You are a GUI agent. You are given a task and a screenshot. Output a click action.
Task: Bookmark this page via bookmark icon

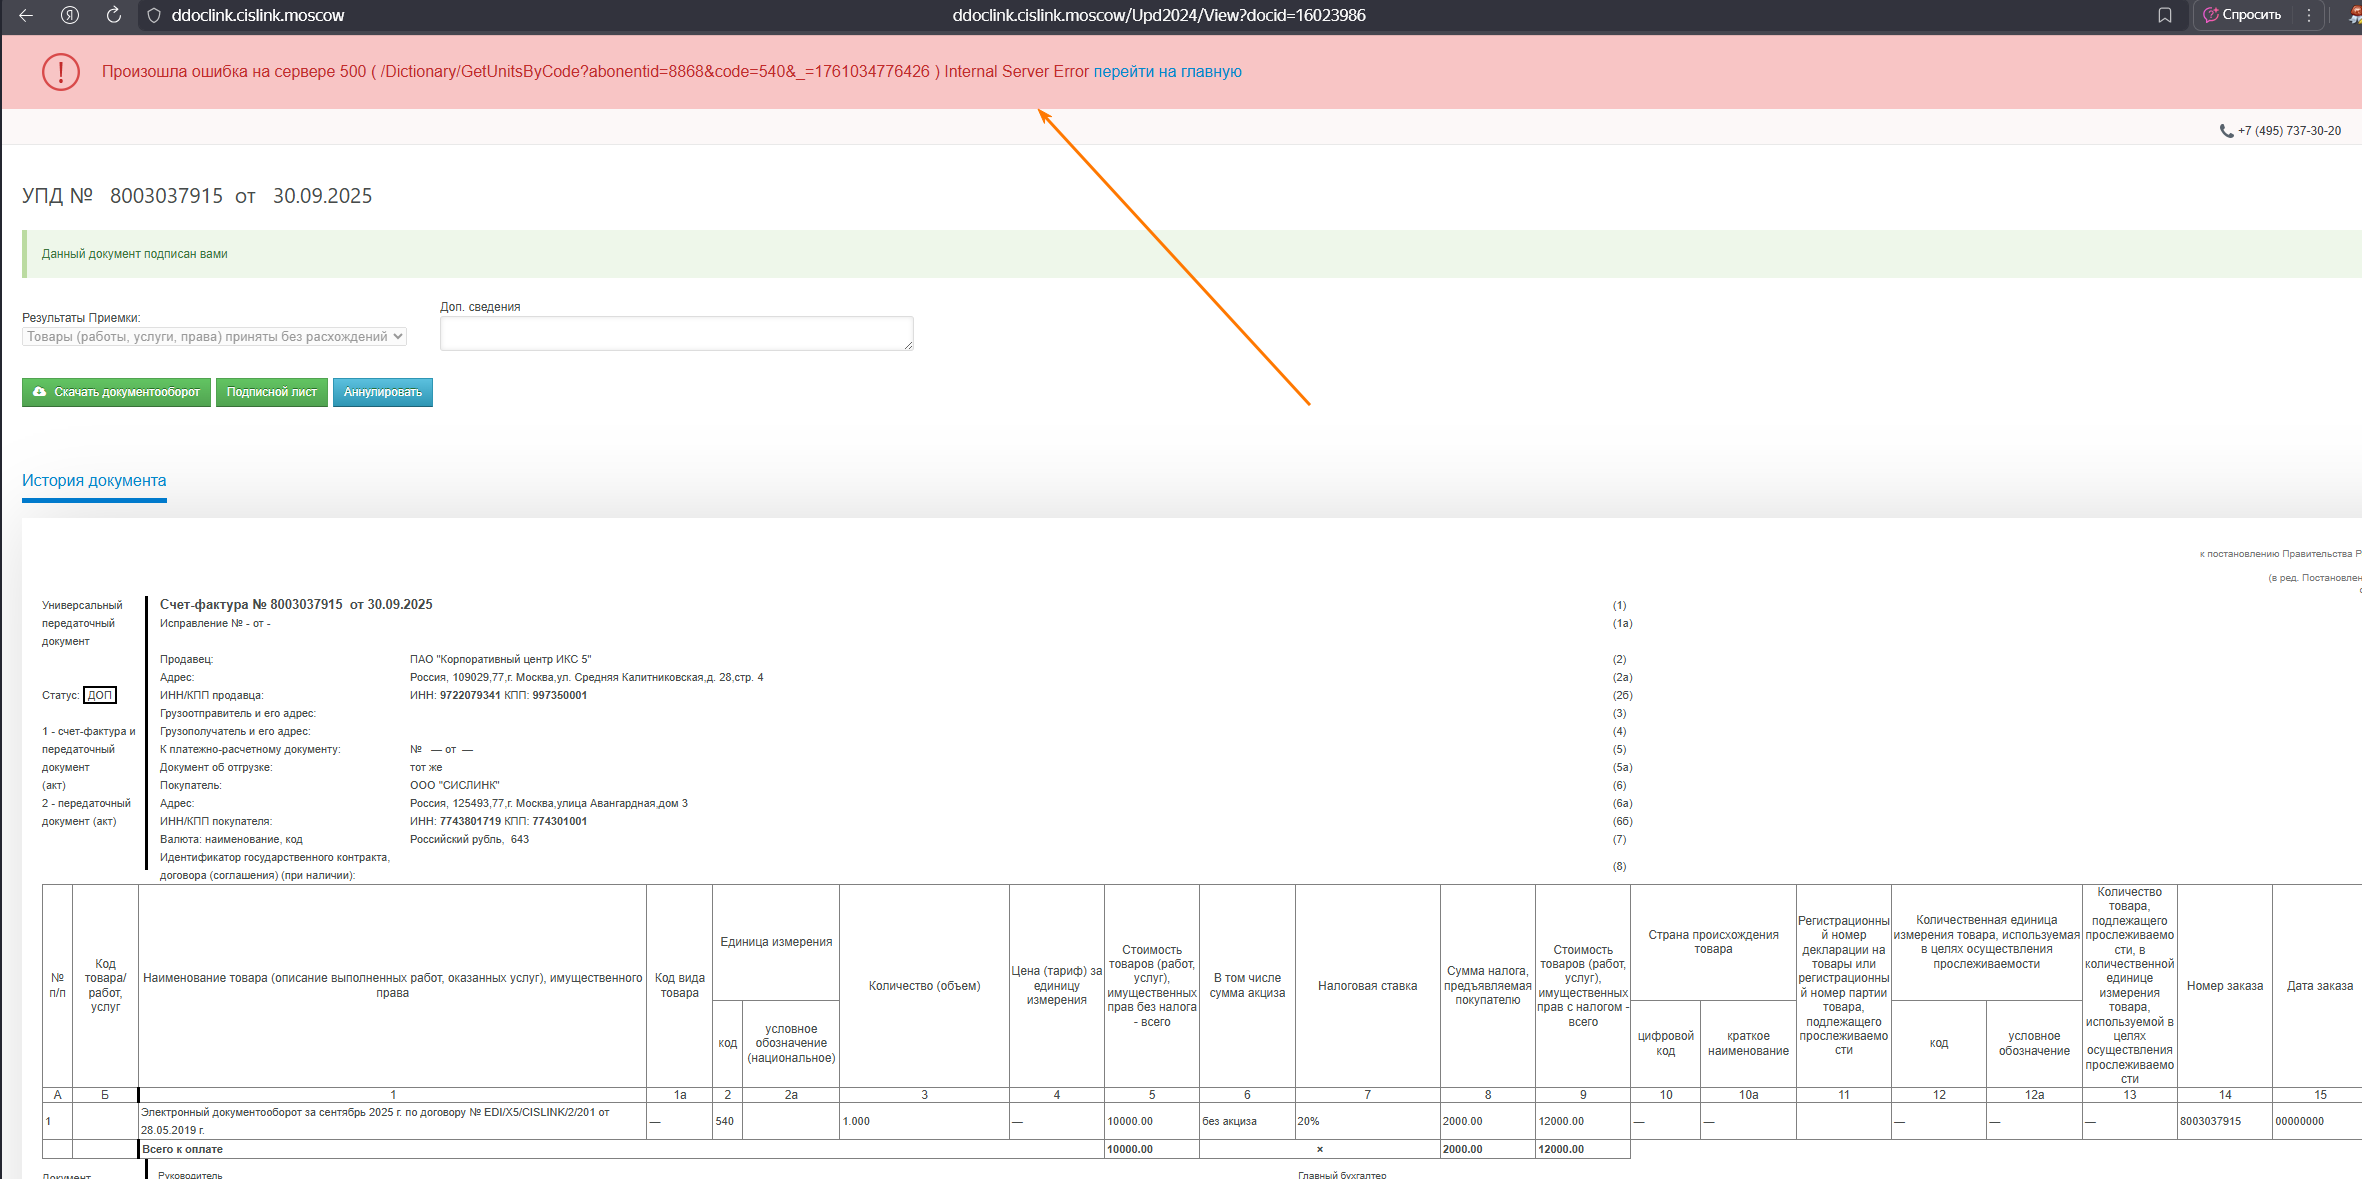tap(2165, 15)
